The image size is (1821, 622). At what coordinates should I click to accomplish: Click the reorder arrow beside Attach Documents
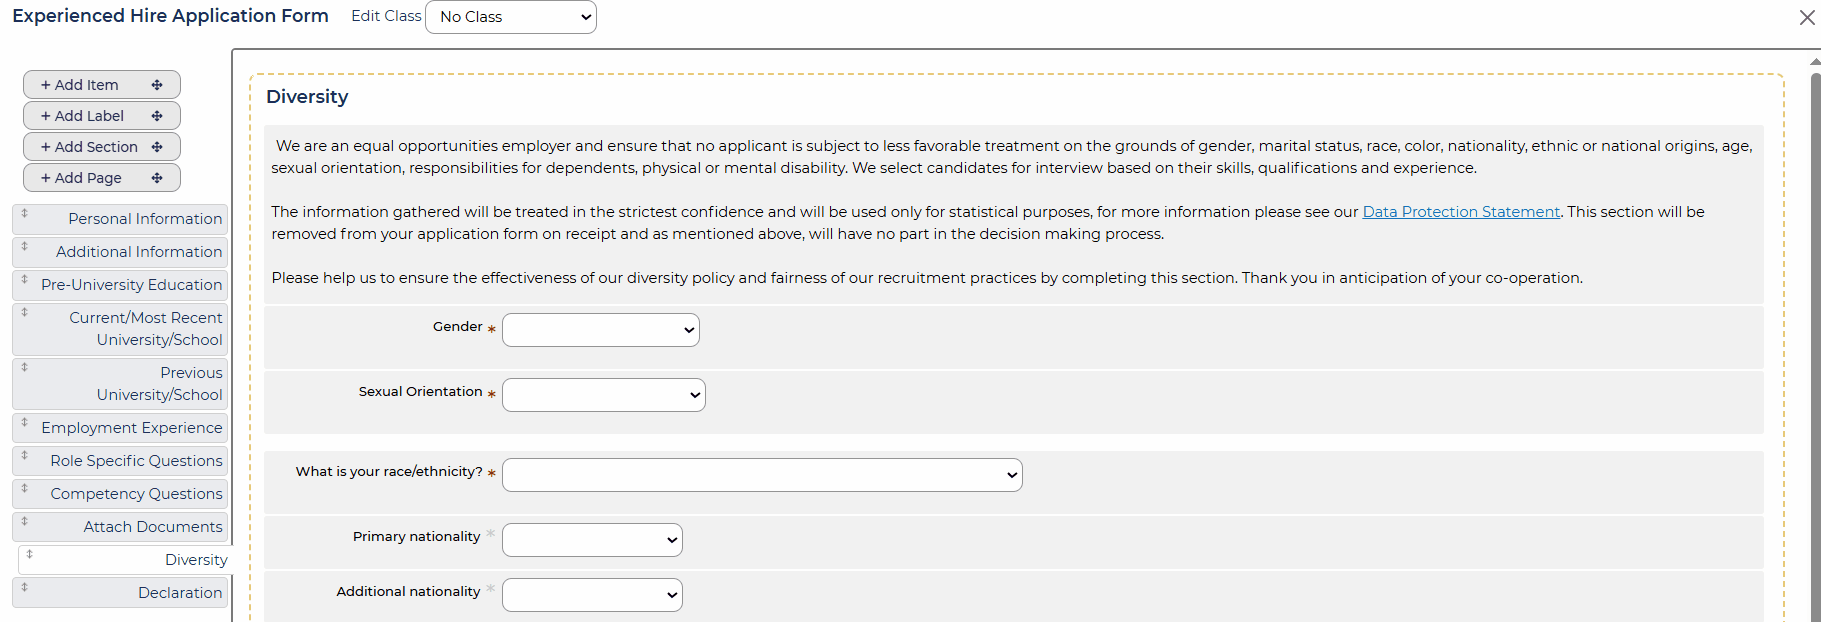coord(25,521)
